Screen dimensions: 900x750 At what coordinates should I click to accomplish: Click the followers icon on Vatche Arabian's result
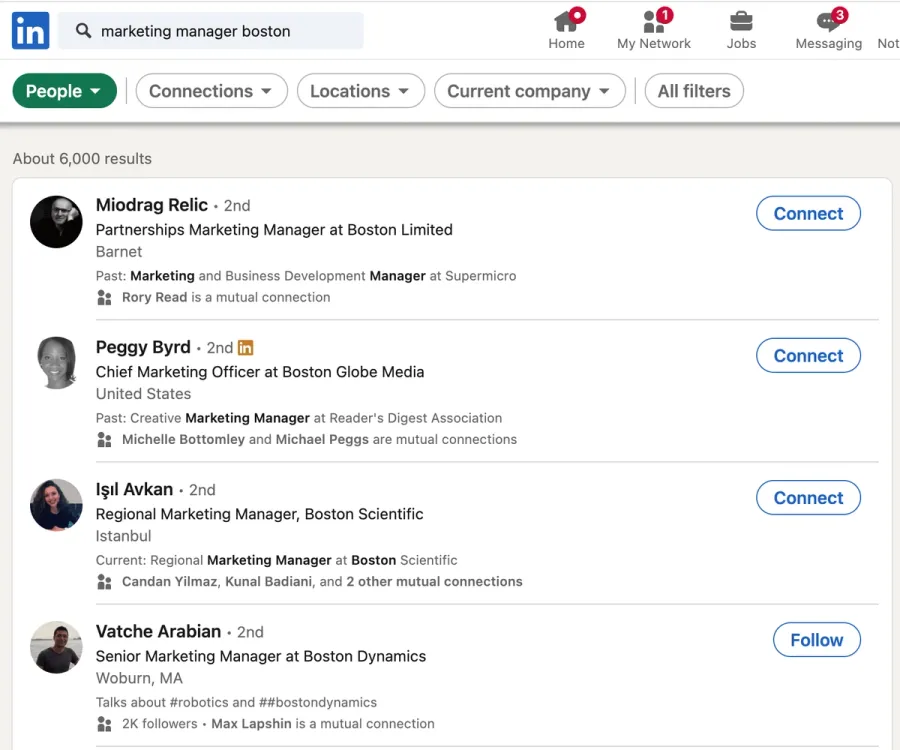[104, 723]
